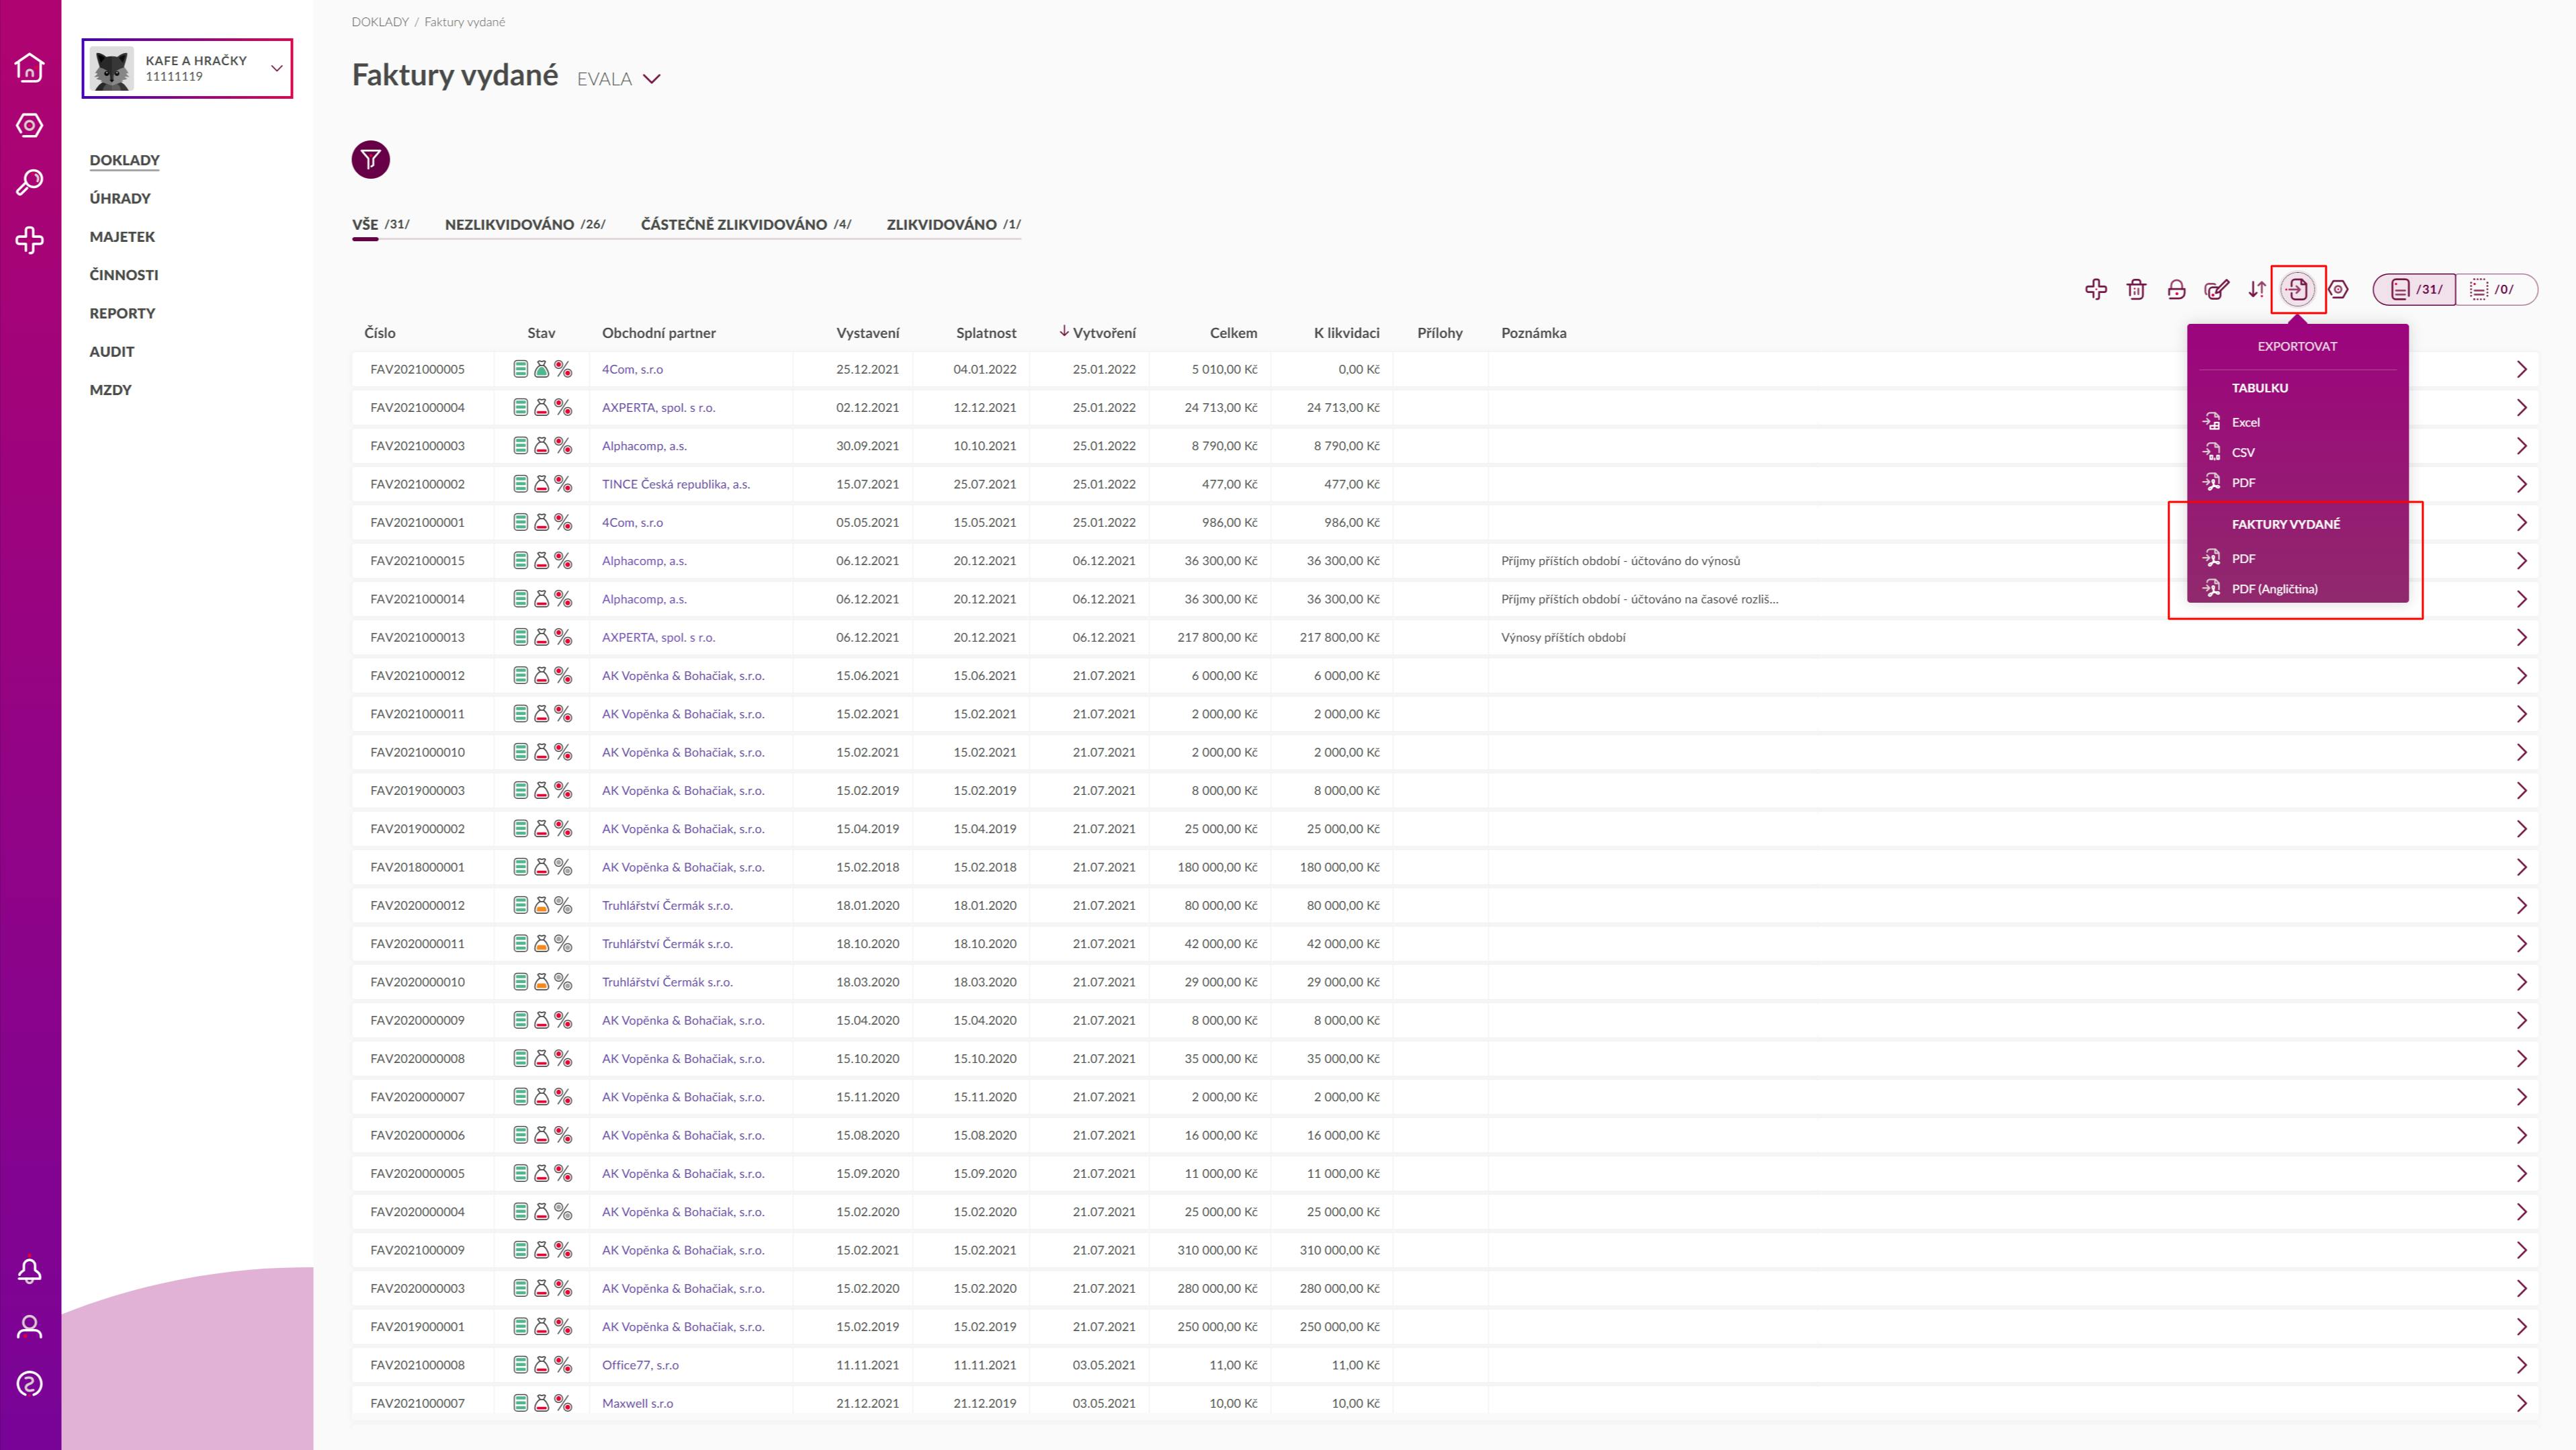
Task: Open MAJETEK in sidebar menu
Action: point(122,236)
